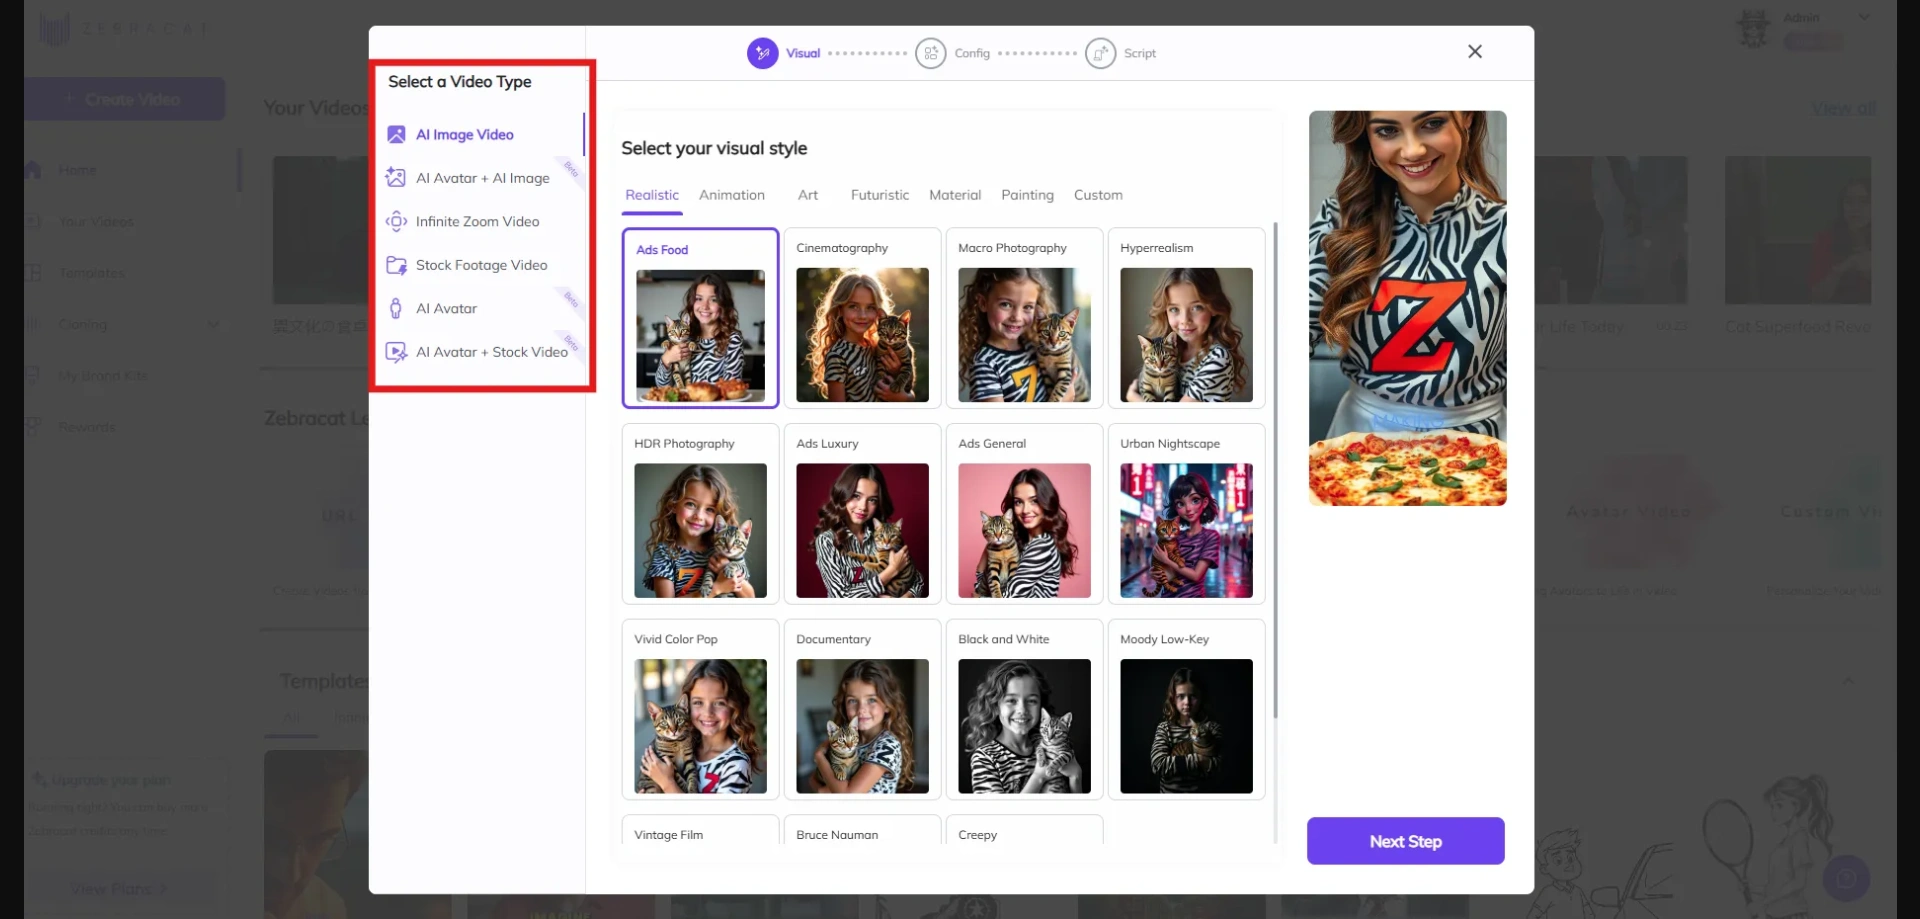The height and width of the screenshot is (919, 1920).
Task: Pick the Moody Low-Key style card
Action: [1186, 710]
